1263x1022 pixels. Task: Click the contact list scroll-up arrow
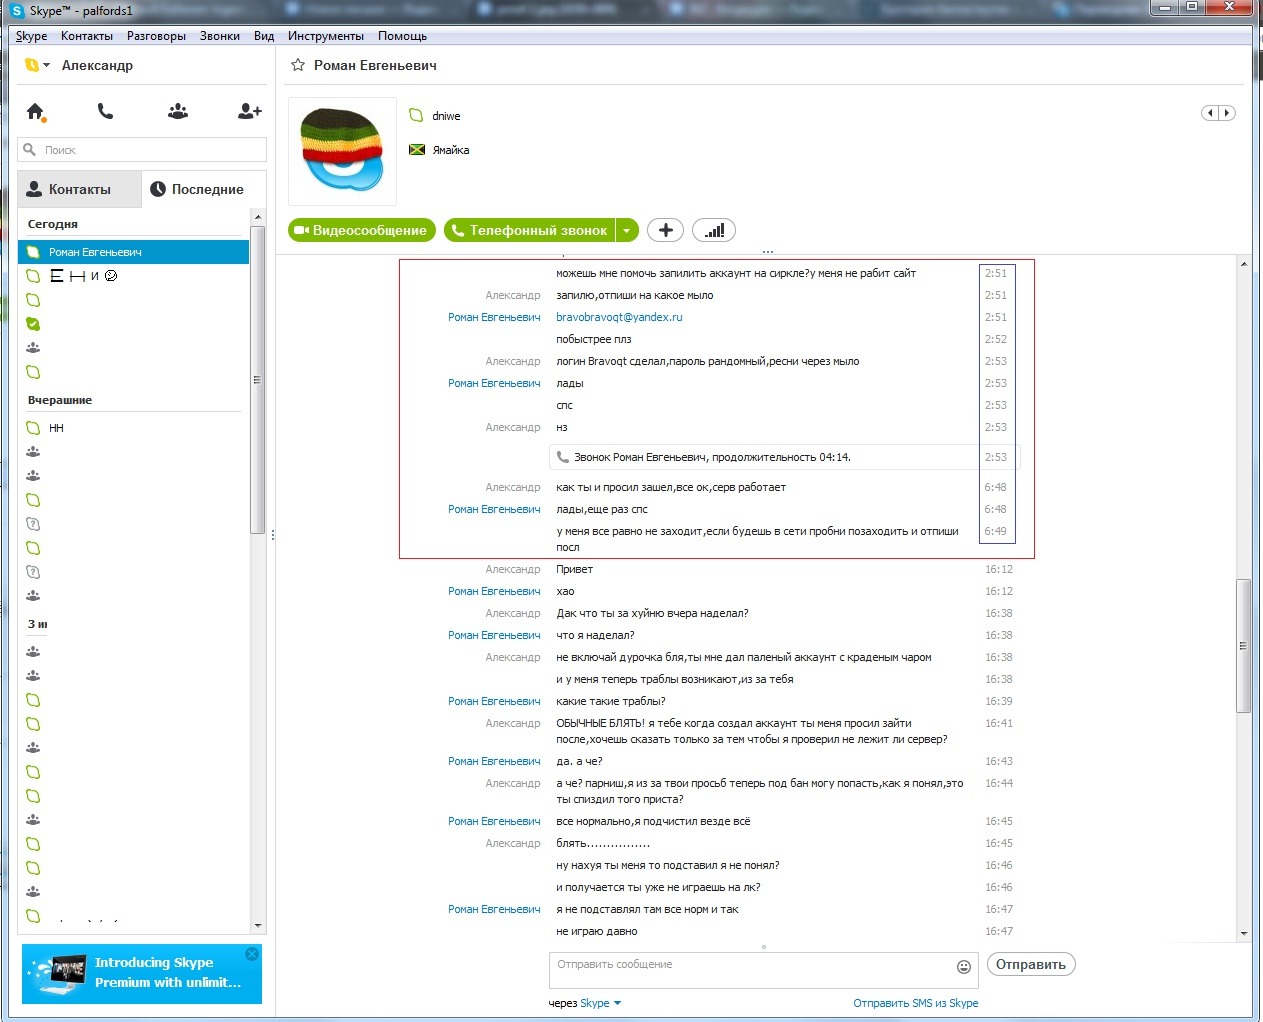tap(258, 217)
